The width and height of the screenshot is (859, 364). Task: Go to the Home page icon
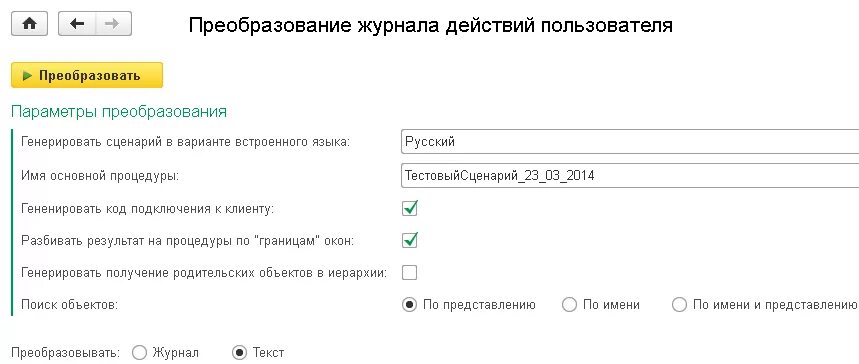pos(29,24)
